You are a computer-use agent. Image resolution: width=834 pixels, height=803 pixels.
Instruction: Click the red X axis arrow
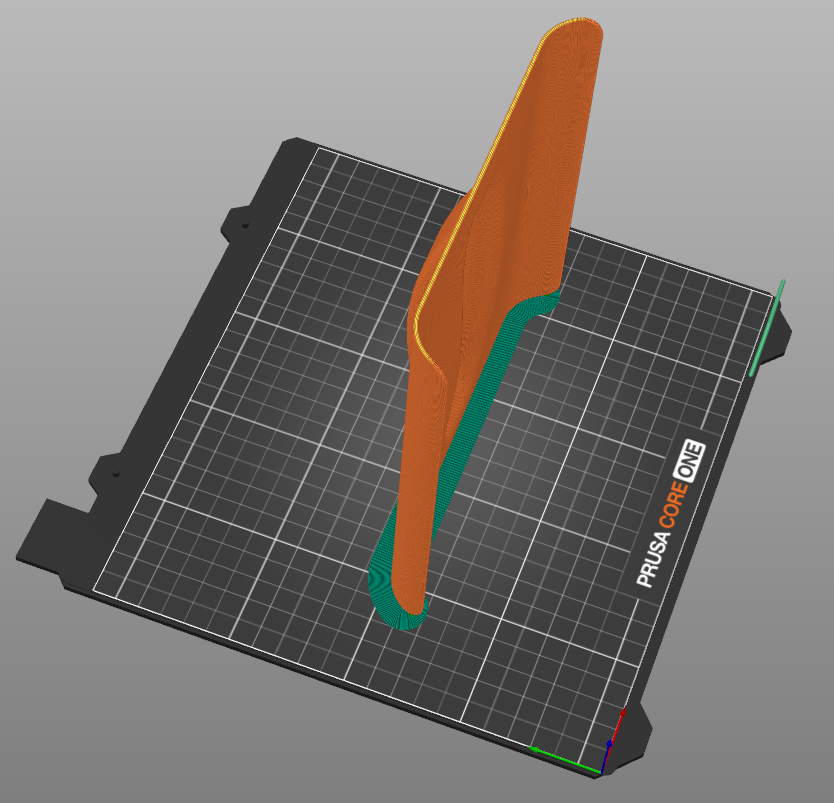616,727
